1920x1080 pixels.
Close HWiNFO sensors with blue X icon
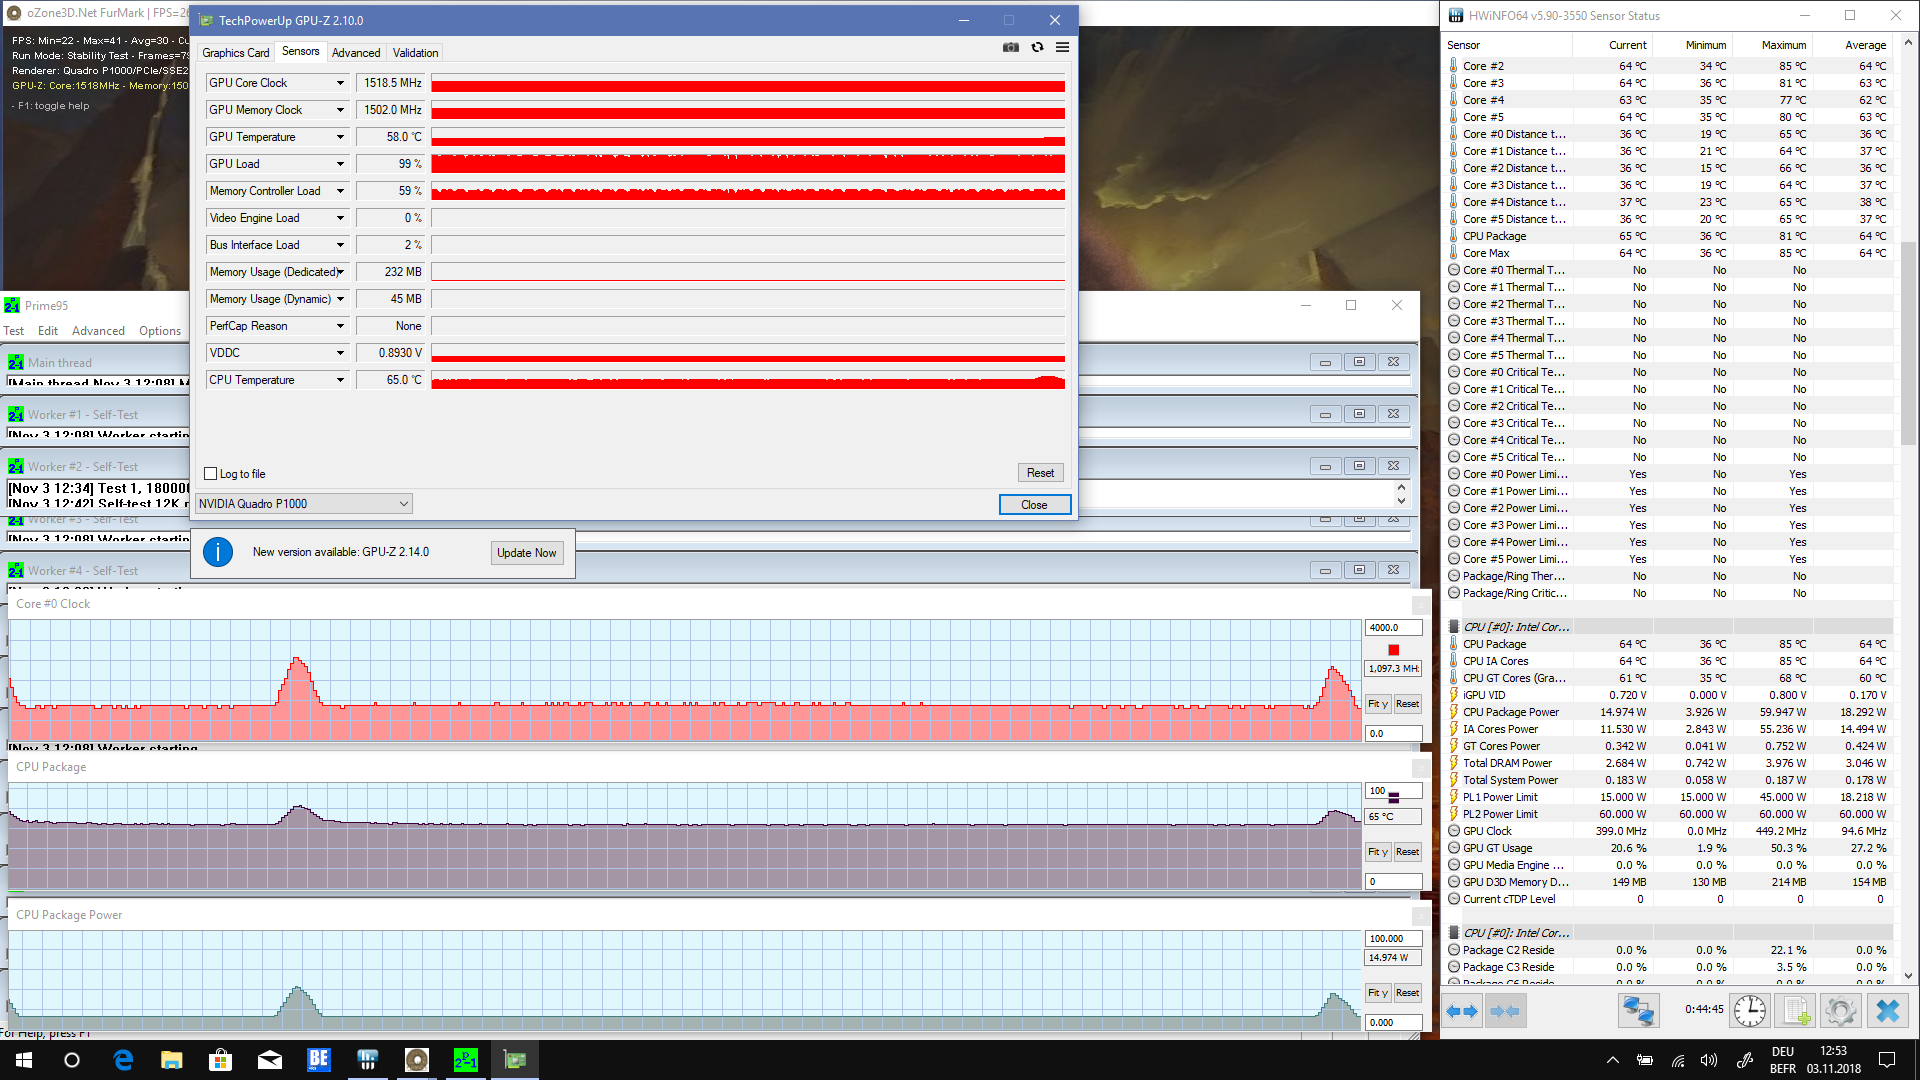click(1887, 1011)
